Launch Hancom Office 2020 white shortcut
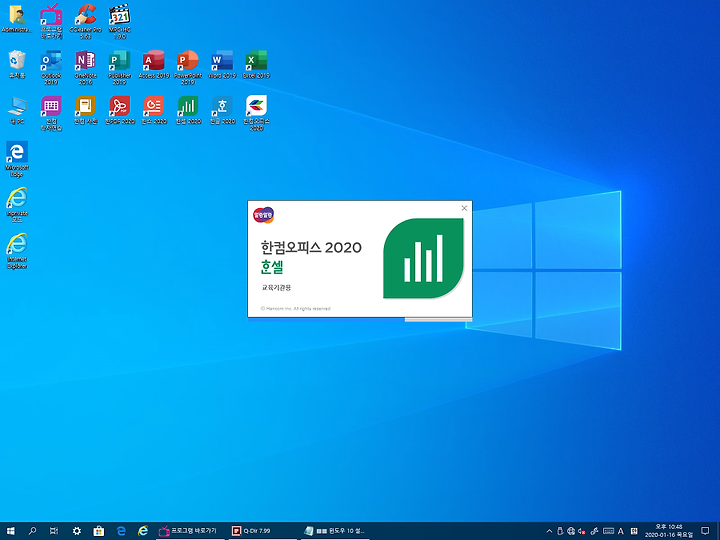Viewport: 720px width, 540px height. (x=256, y=113)
